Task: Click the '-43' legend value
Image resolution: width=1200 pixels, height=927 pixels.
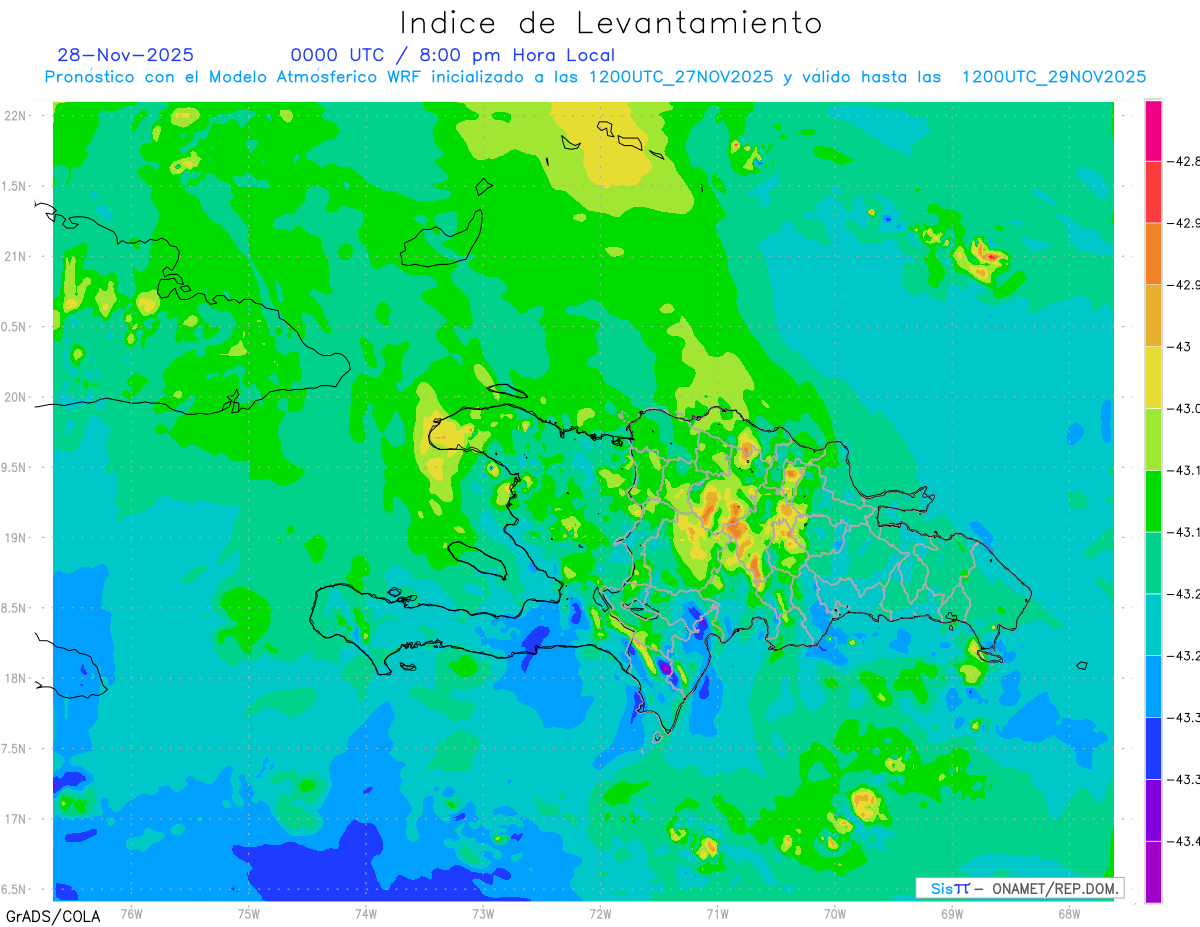Action: [1180, 346]
